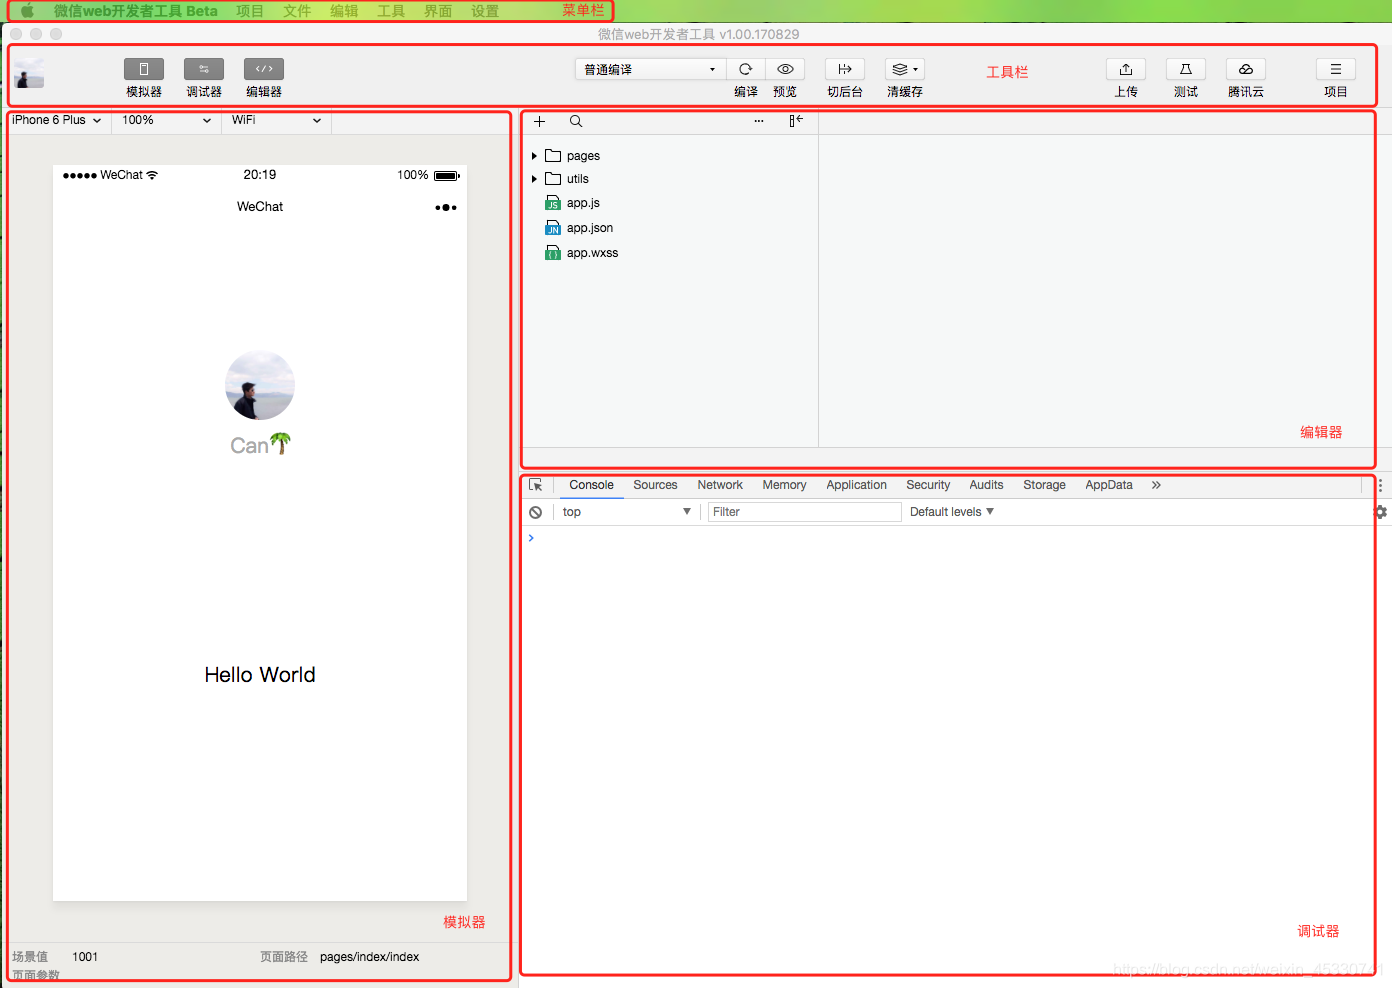The width and height of the screenshot is (1392, 988).
Task: Open the 微信web开发者工具 Beta app menu
Action: click(136, 11)
